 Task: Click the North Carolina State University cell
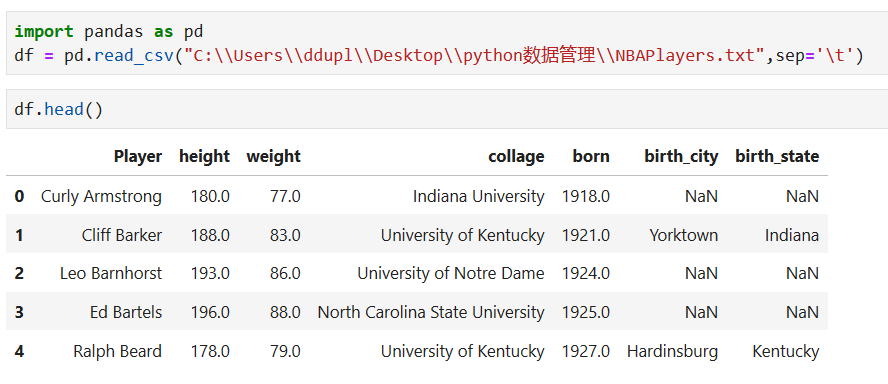point(431,312)
